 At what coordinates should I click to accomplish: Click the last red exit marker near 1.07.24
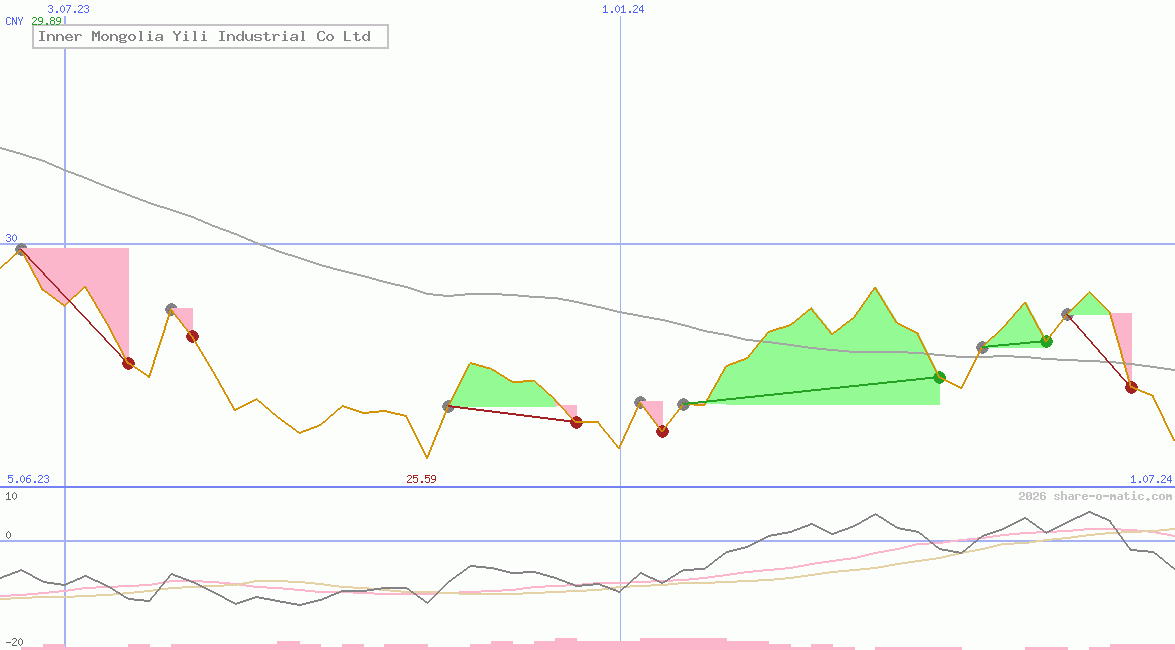1132,387
